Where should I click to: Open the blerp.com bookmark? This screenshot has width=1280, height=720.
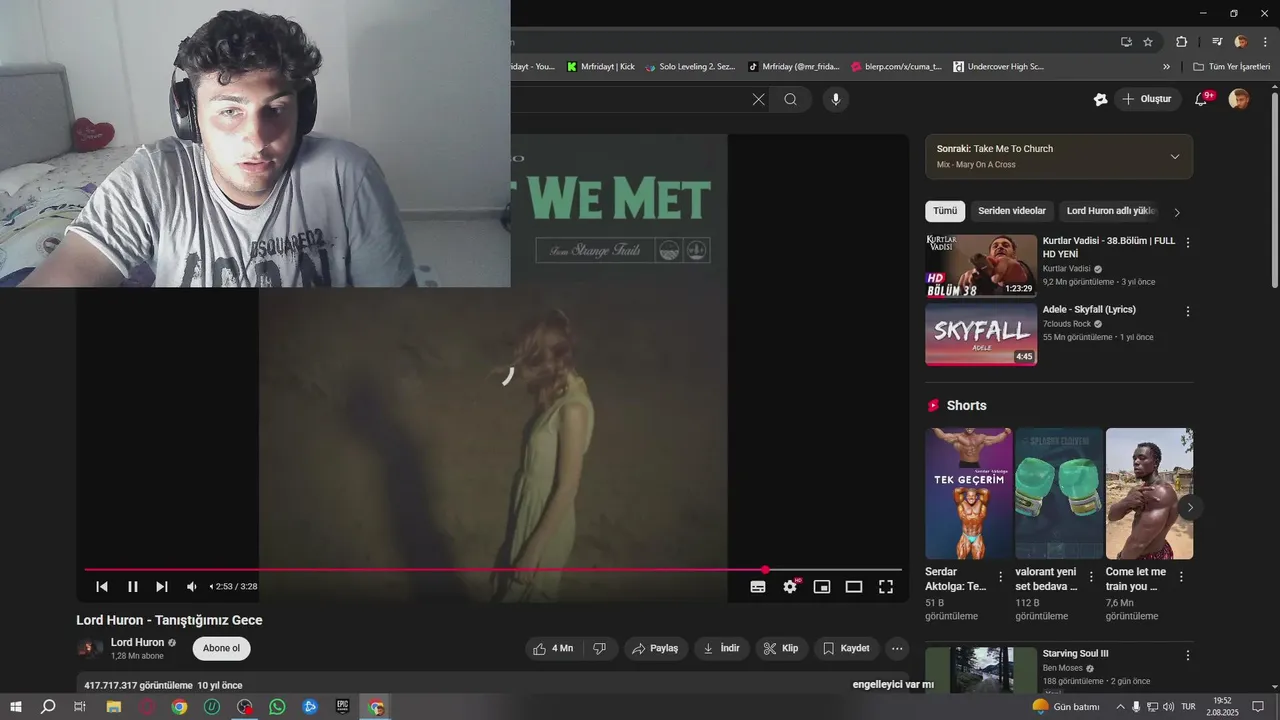click(897, 67)
